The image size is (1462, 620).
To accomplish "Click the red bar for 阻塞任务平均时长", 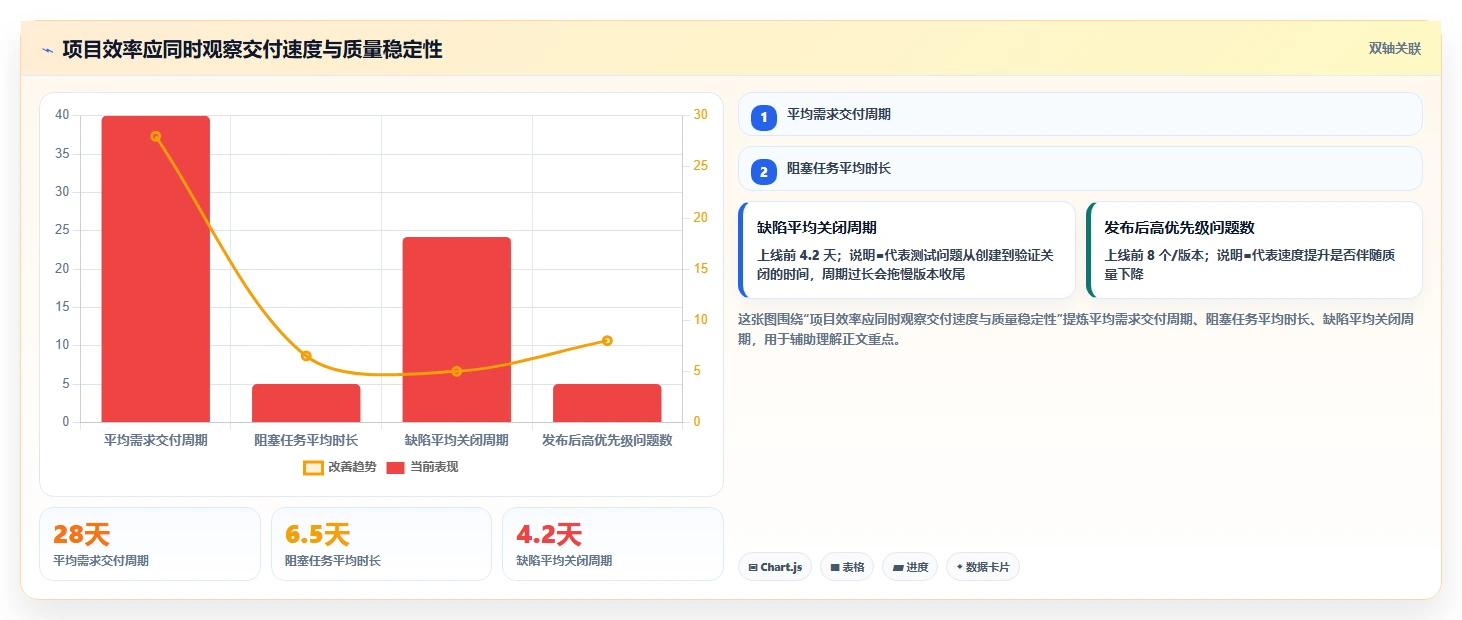I will (306, 403).
